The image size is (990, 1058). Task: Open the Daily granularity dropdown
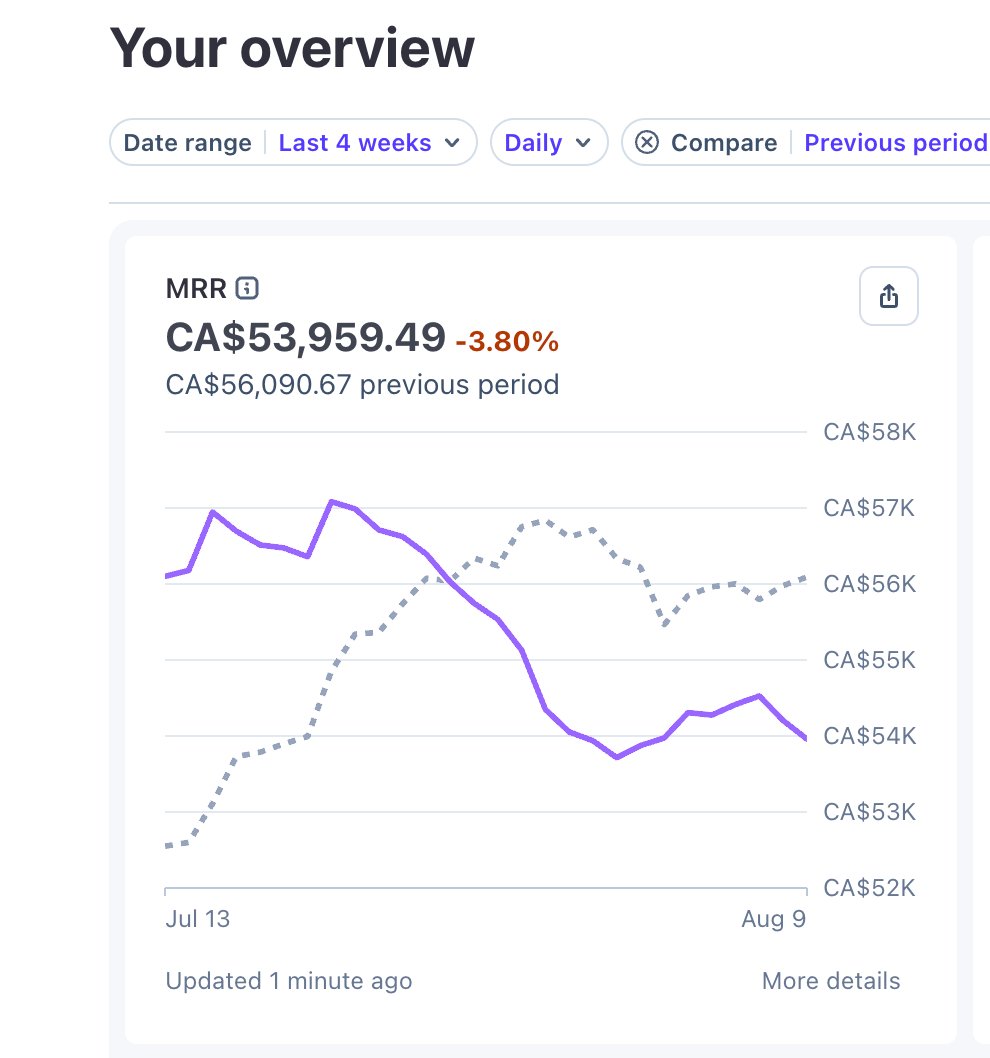click(x=549, y=142)
